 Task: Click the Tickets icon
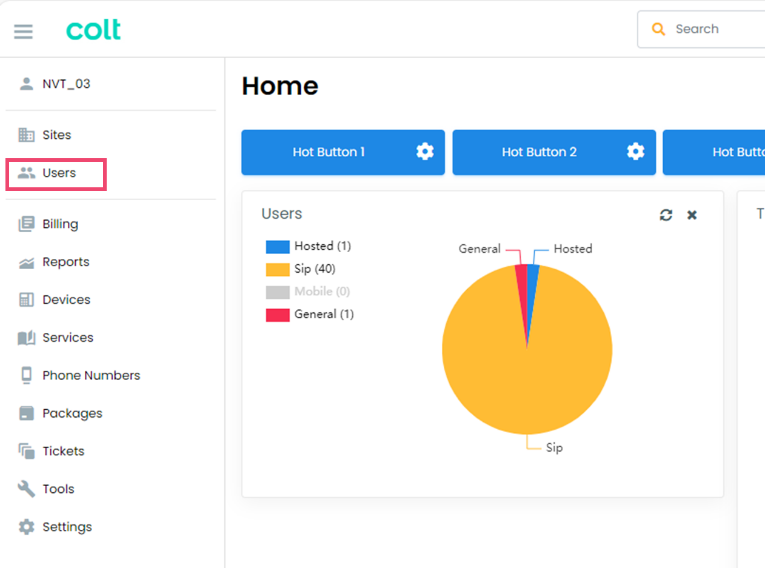click(x=26, y=451)
